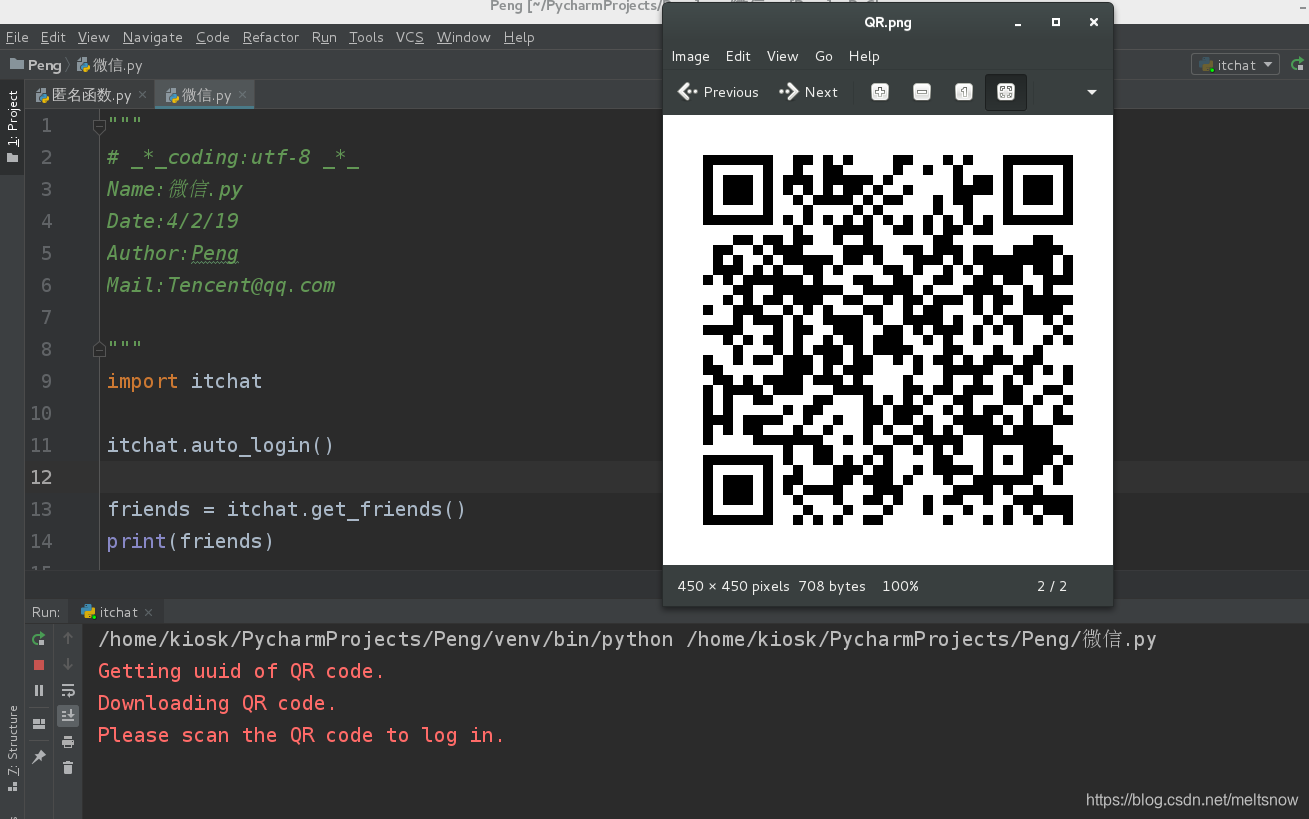
Task: Close the 匿名函数.py editor tab
Action: point(143,95)
